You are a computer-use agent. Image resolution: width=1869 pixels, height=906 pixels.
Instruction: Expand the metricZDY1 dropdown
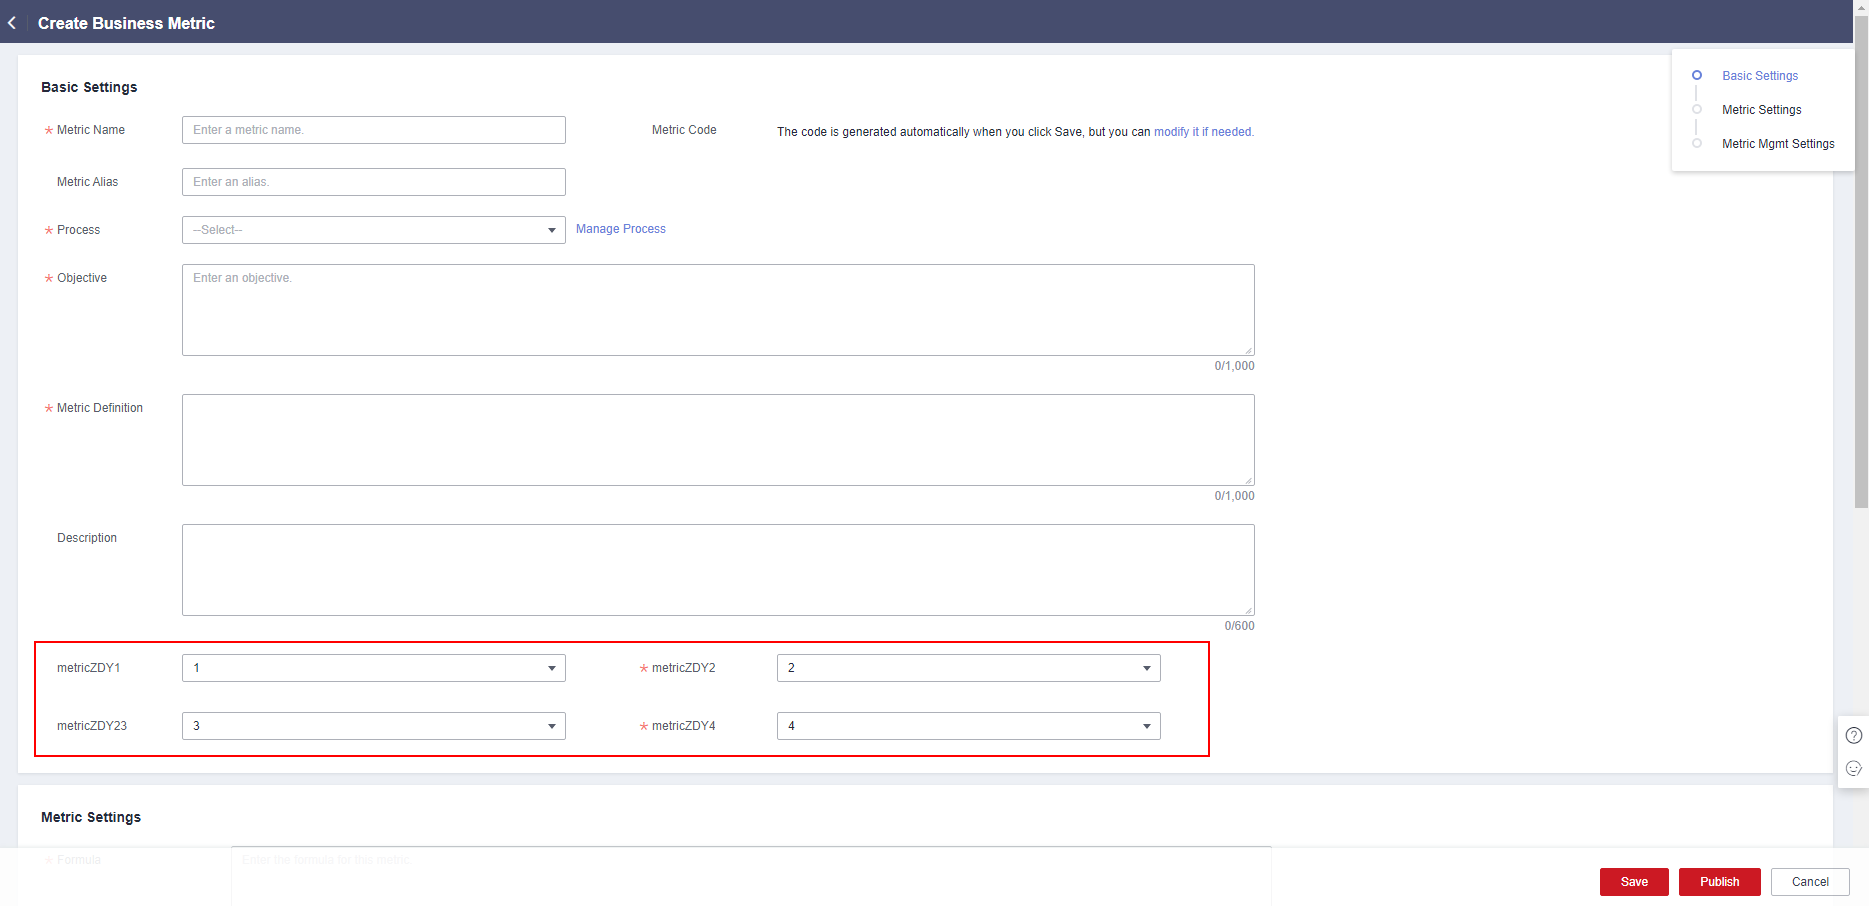(374, 668)
